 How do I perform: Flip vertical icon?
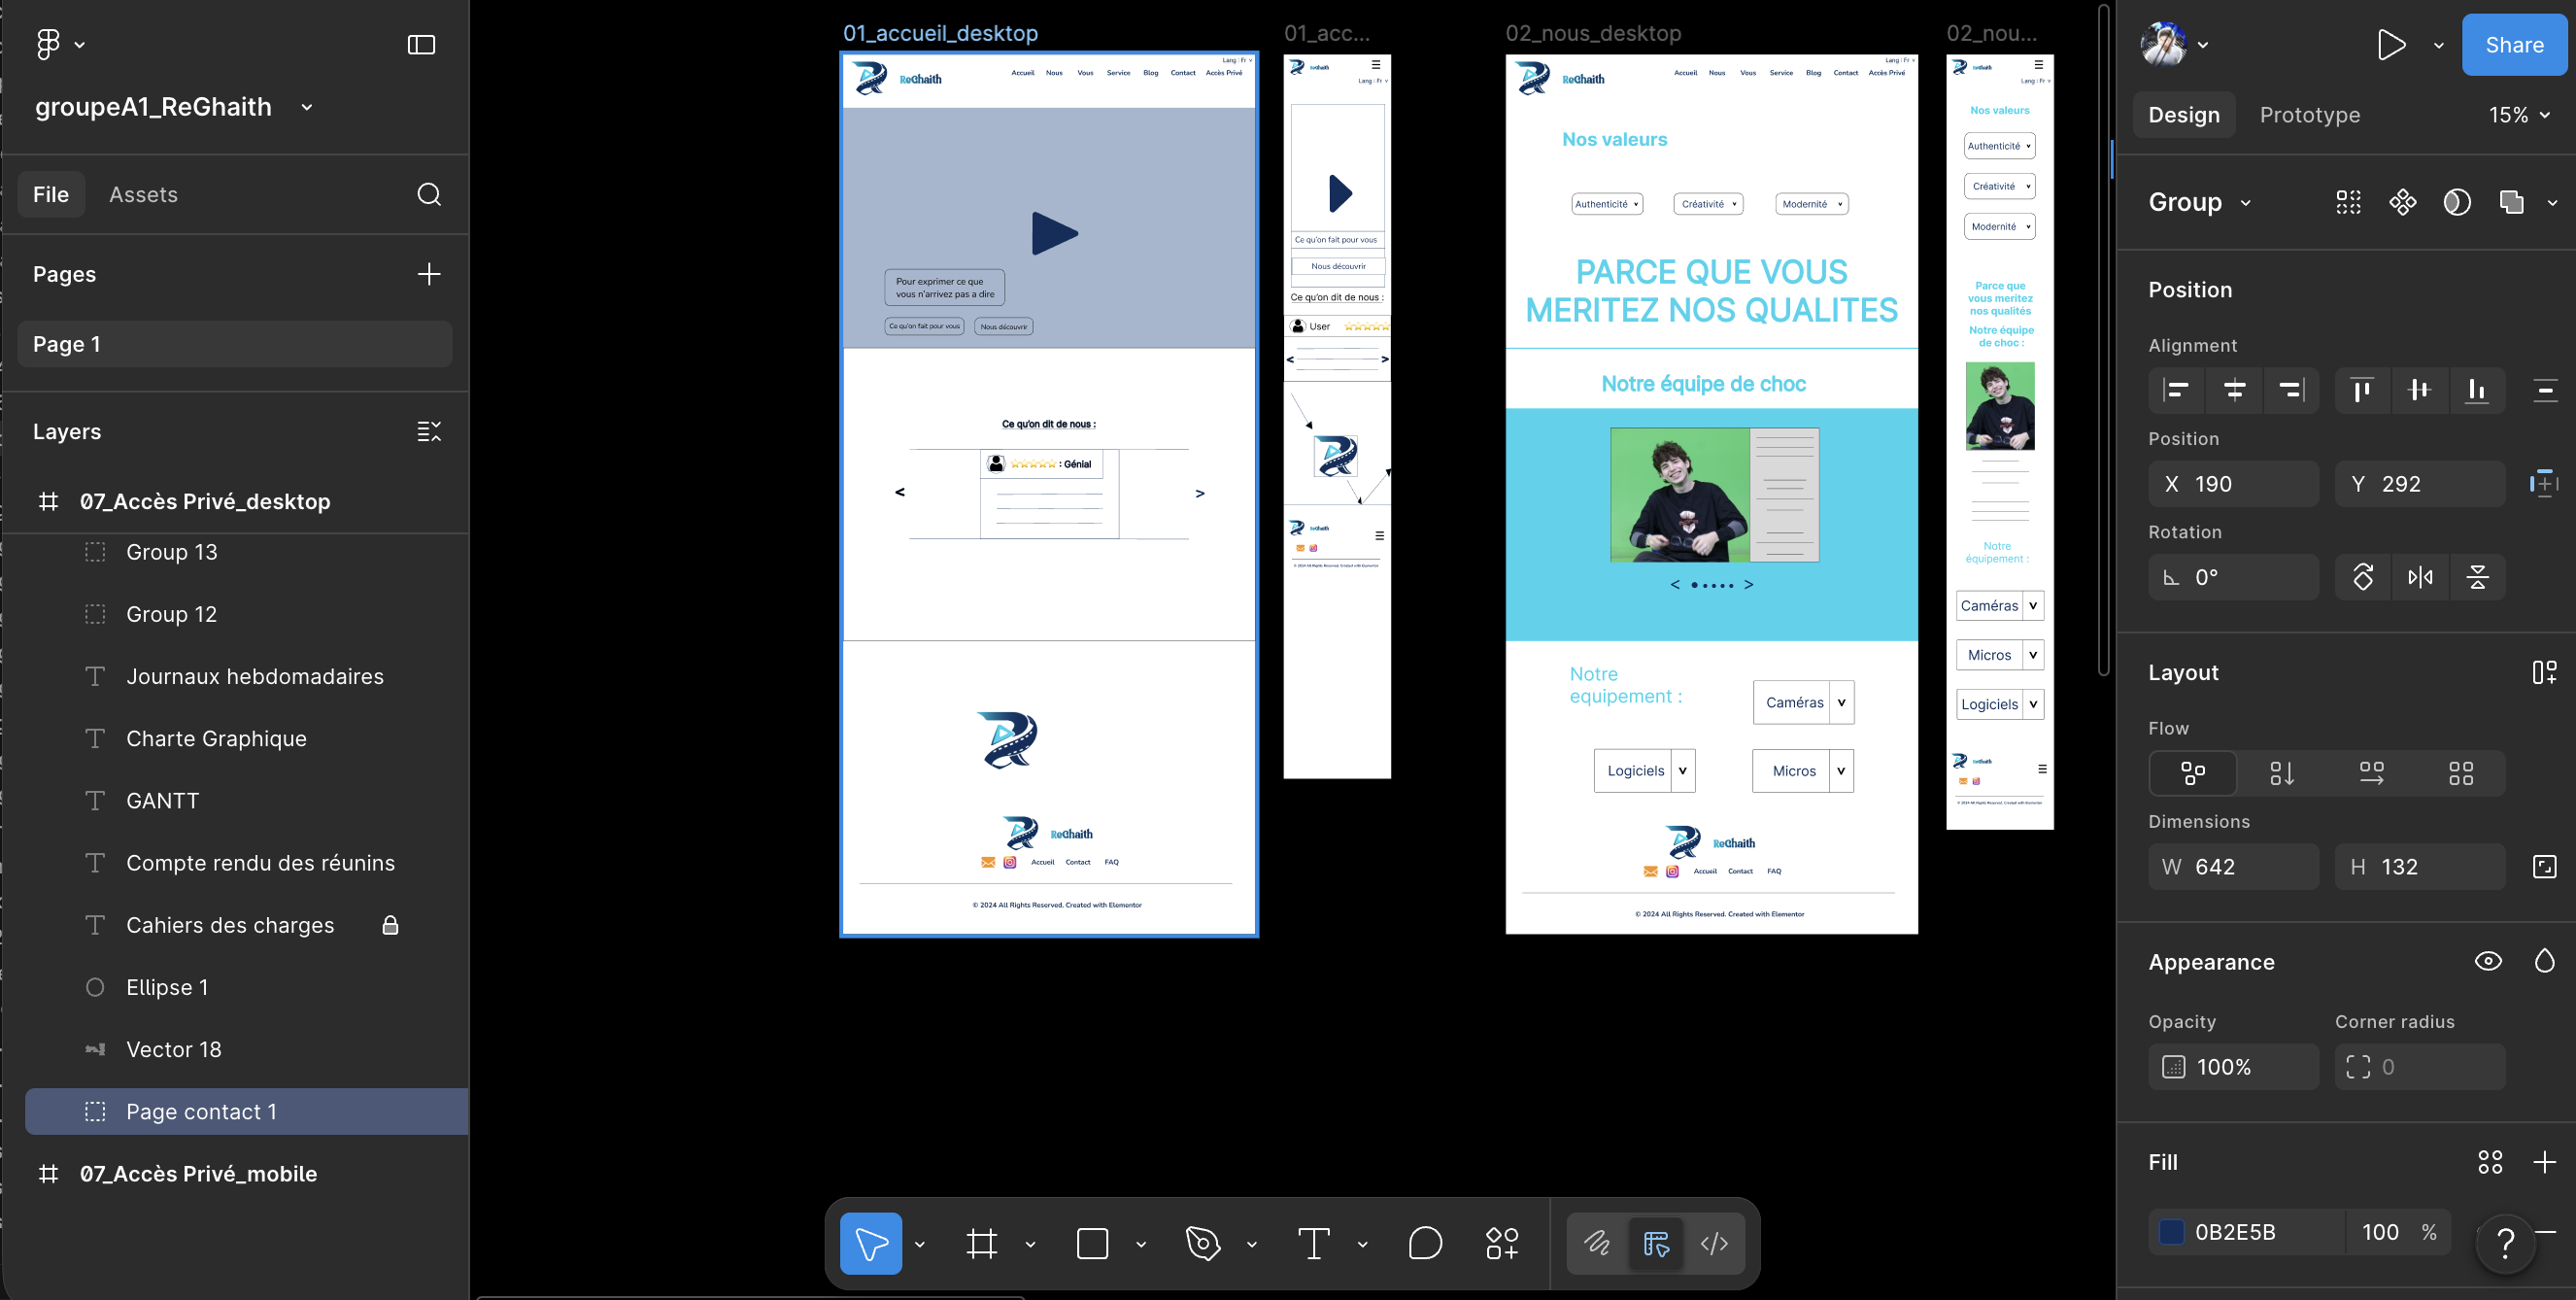click(2477, 577)
